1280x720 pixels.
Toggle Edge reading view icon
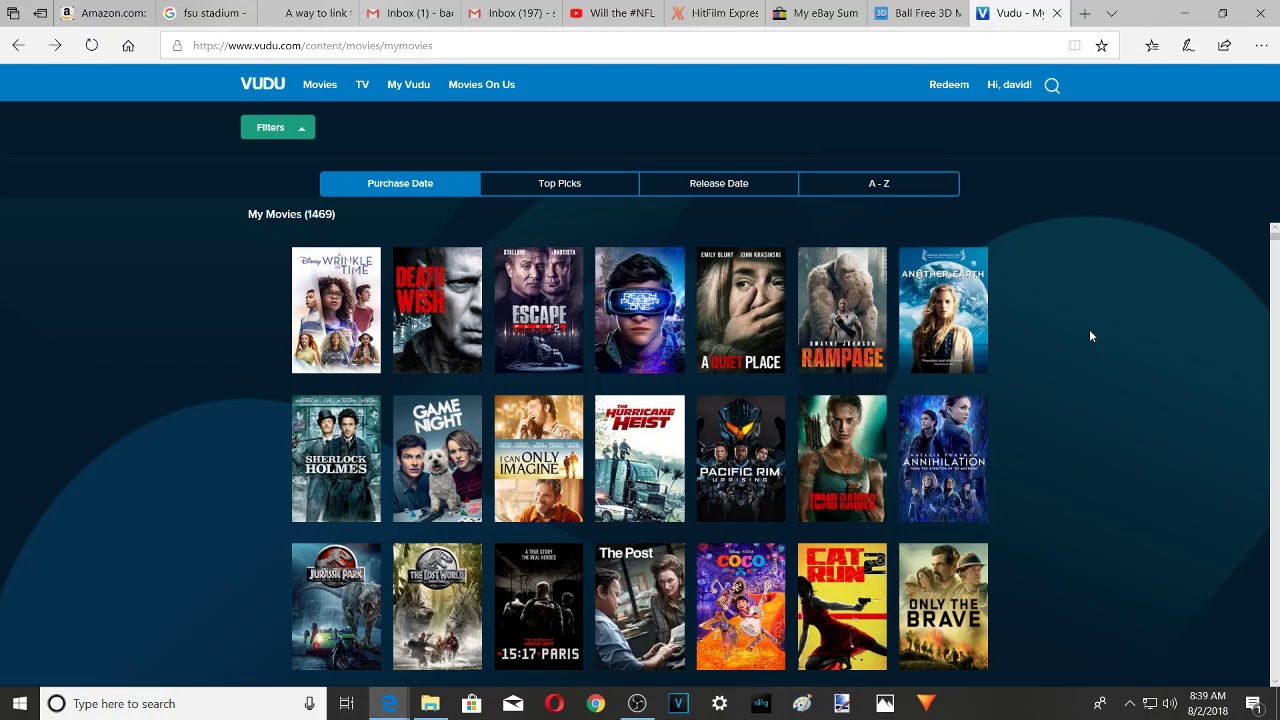(1074, 45)
